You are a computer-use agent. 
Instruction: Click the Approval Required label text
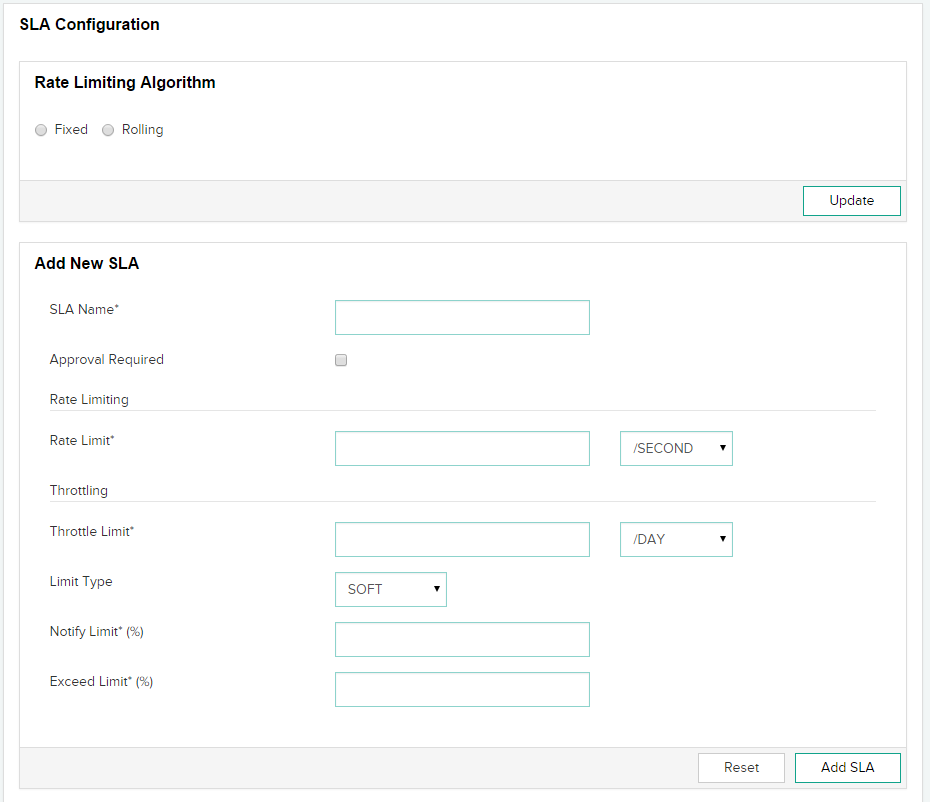point(107,359)
